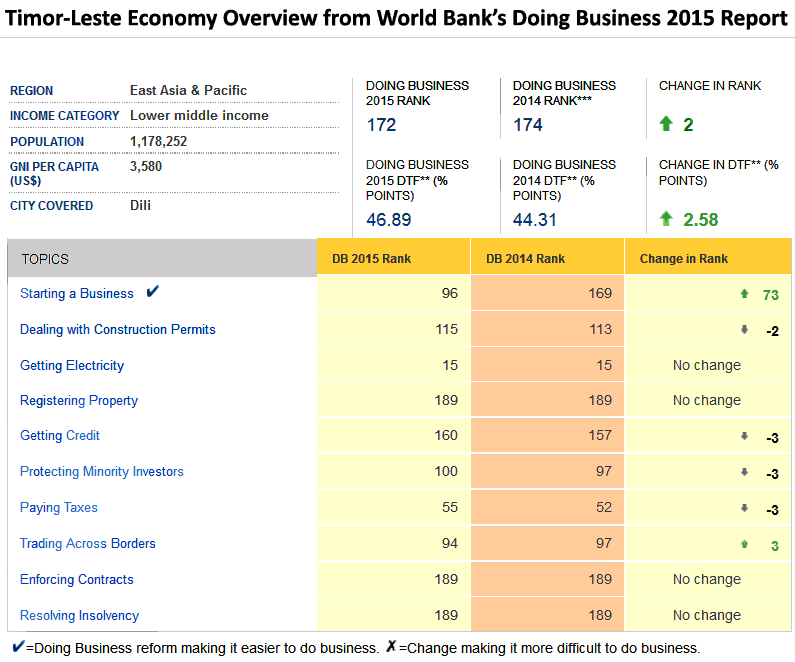Select the Getting Electricity topic
This screenshot has height=662, width=795.
pos(72,365)
